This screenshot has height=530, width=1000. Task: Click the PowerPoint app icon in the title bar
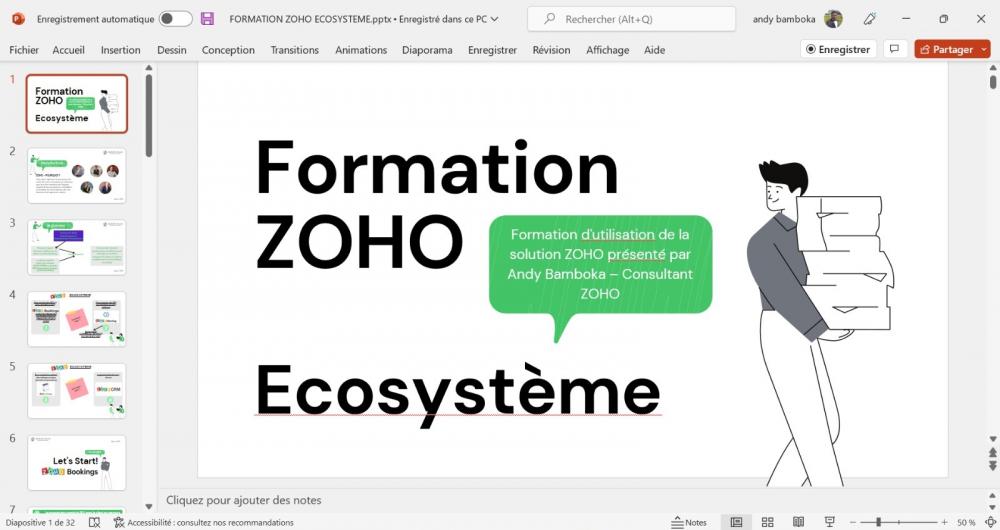18,19
